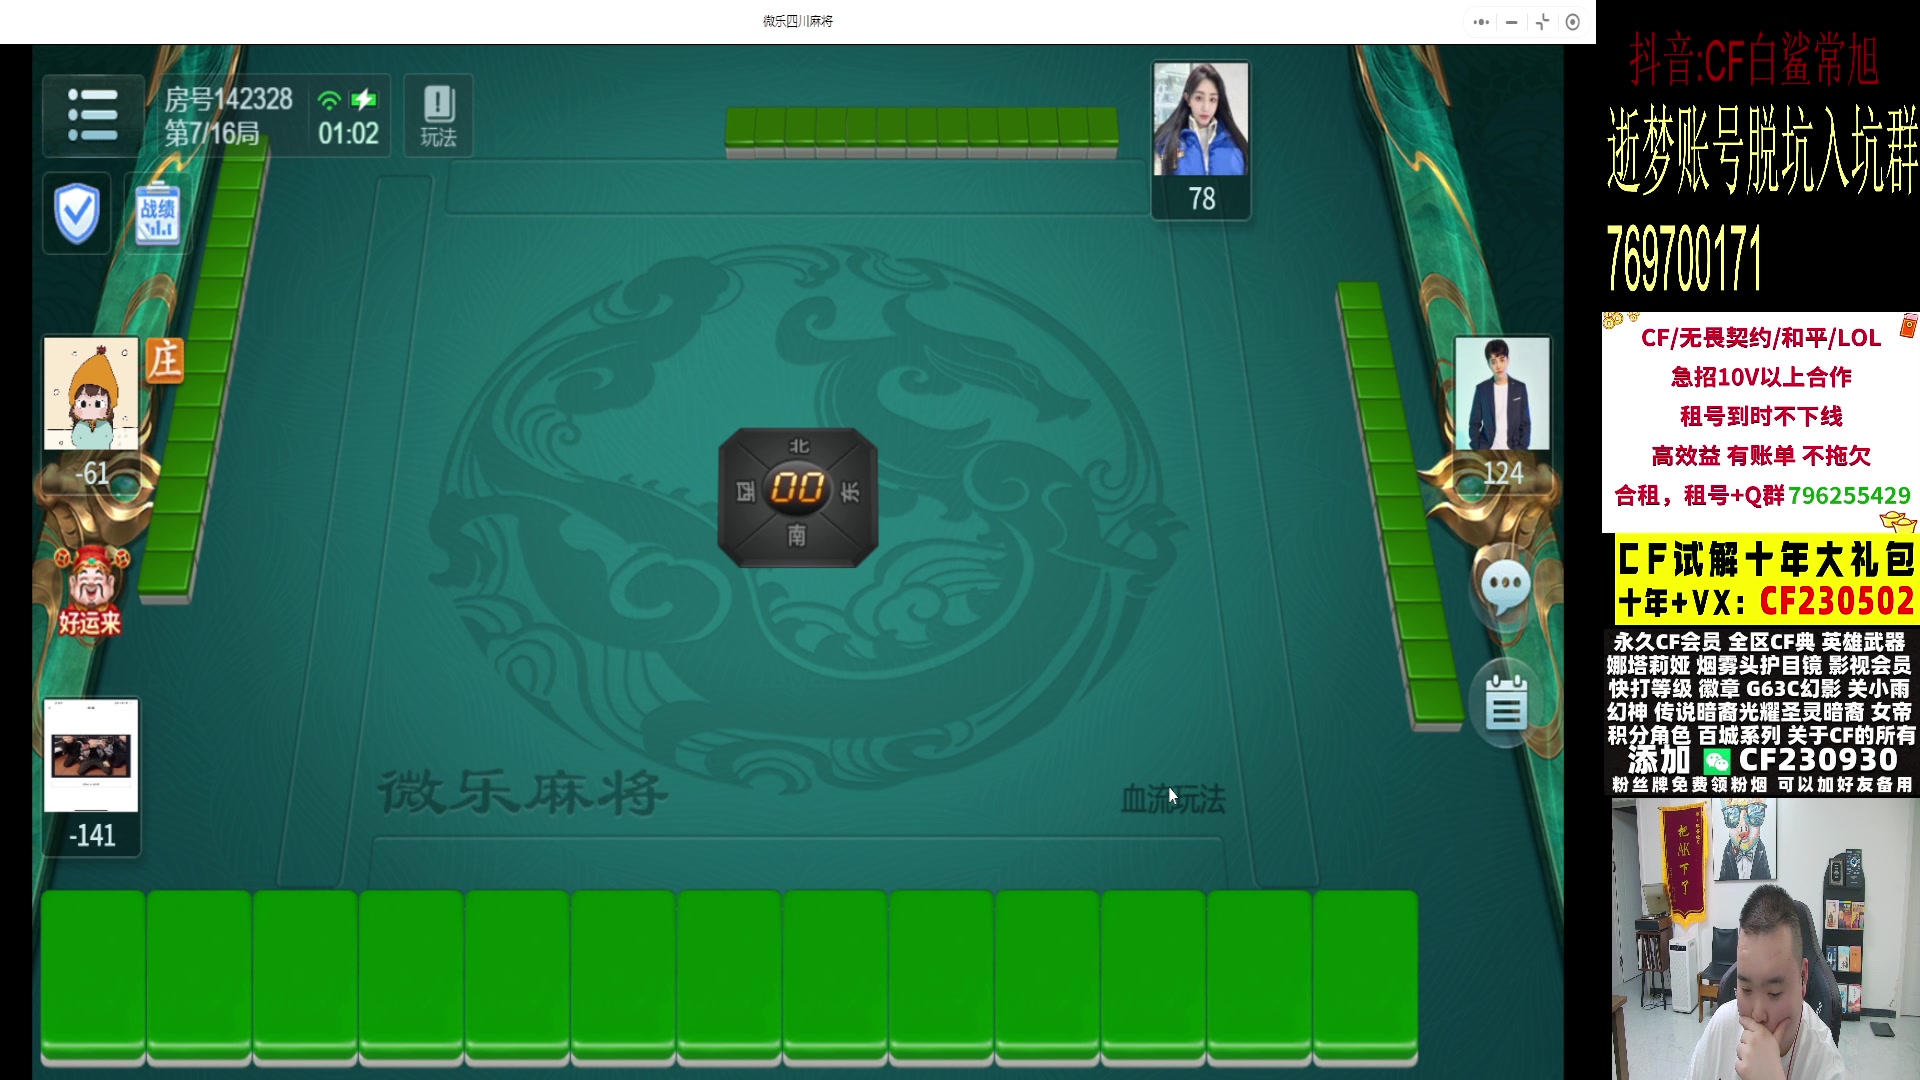
Task: Click the 庄 dealer badge
Action: point(165,360)
